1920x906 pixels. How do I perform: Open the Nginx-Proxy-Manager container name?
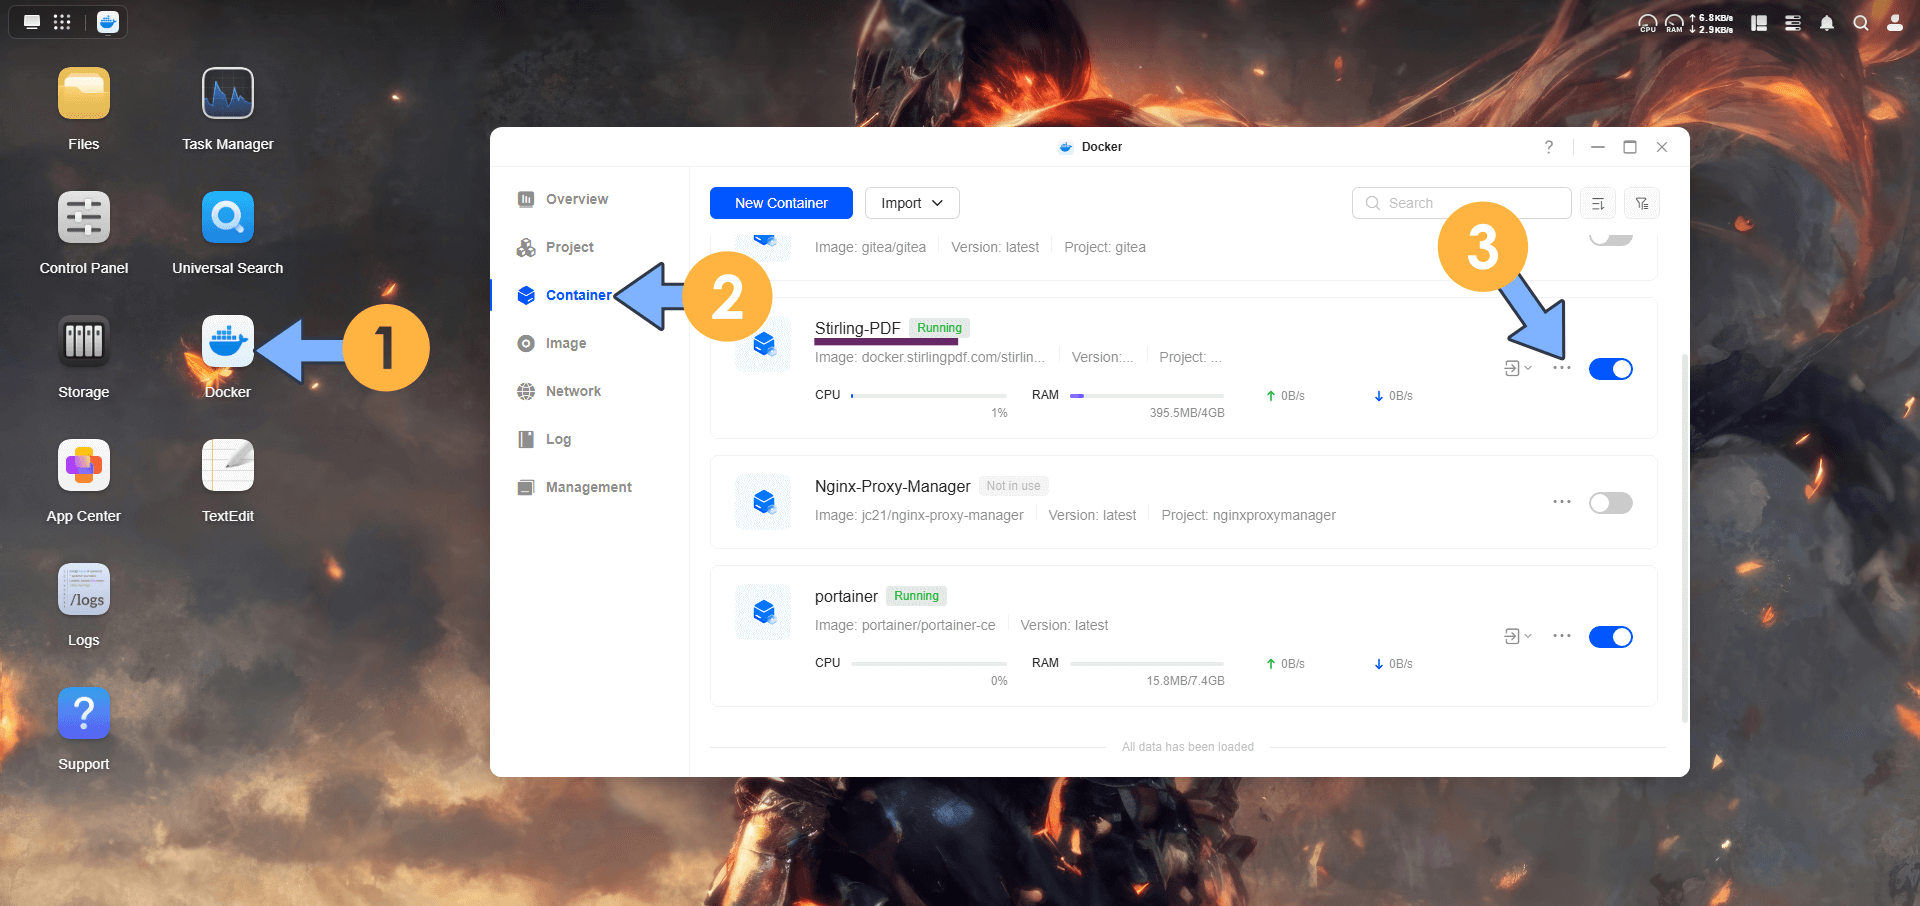click(892, 486)
